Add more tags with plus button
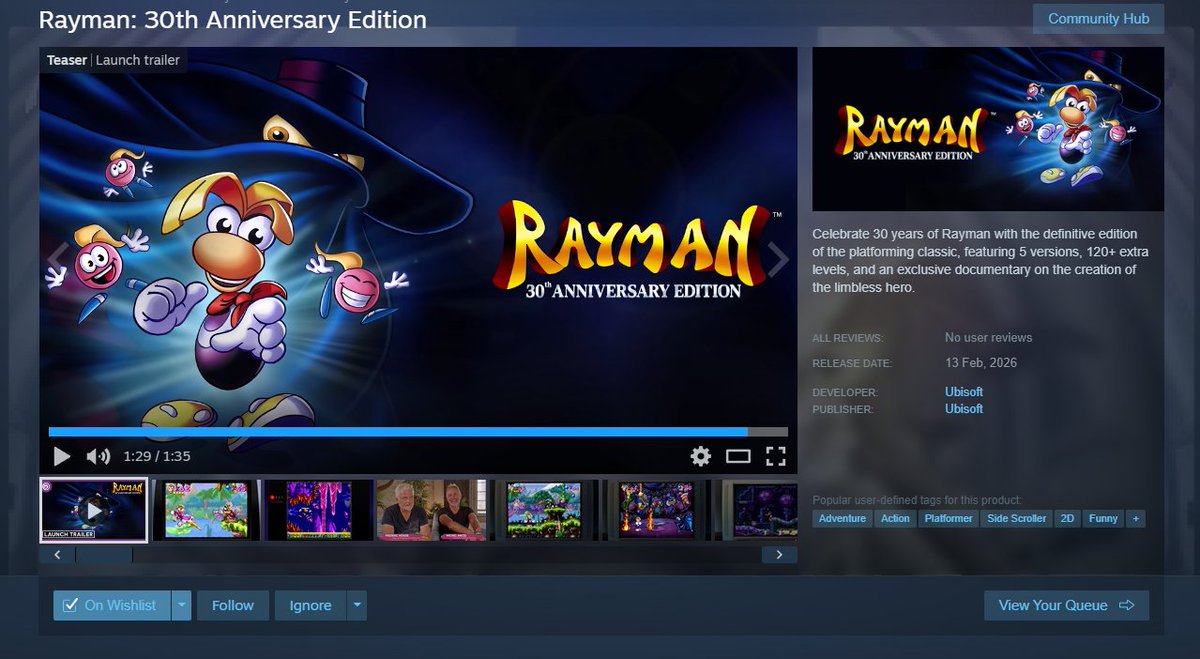The image size is (1200, 659). tap(1135, 518)
